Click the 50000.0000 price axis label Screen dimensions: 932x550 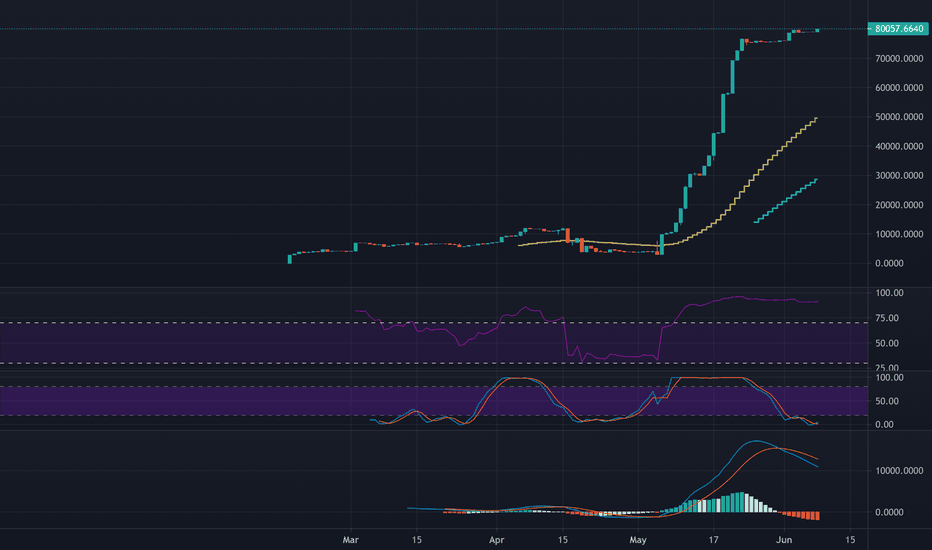pyautogui.click(x=899, y=117)
